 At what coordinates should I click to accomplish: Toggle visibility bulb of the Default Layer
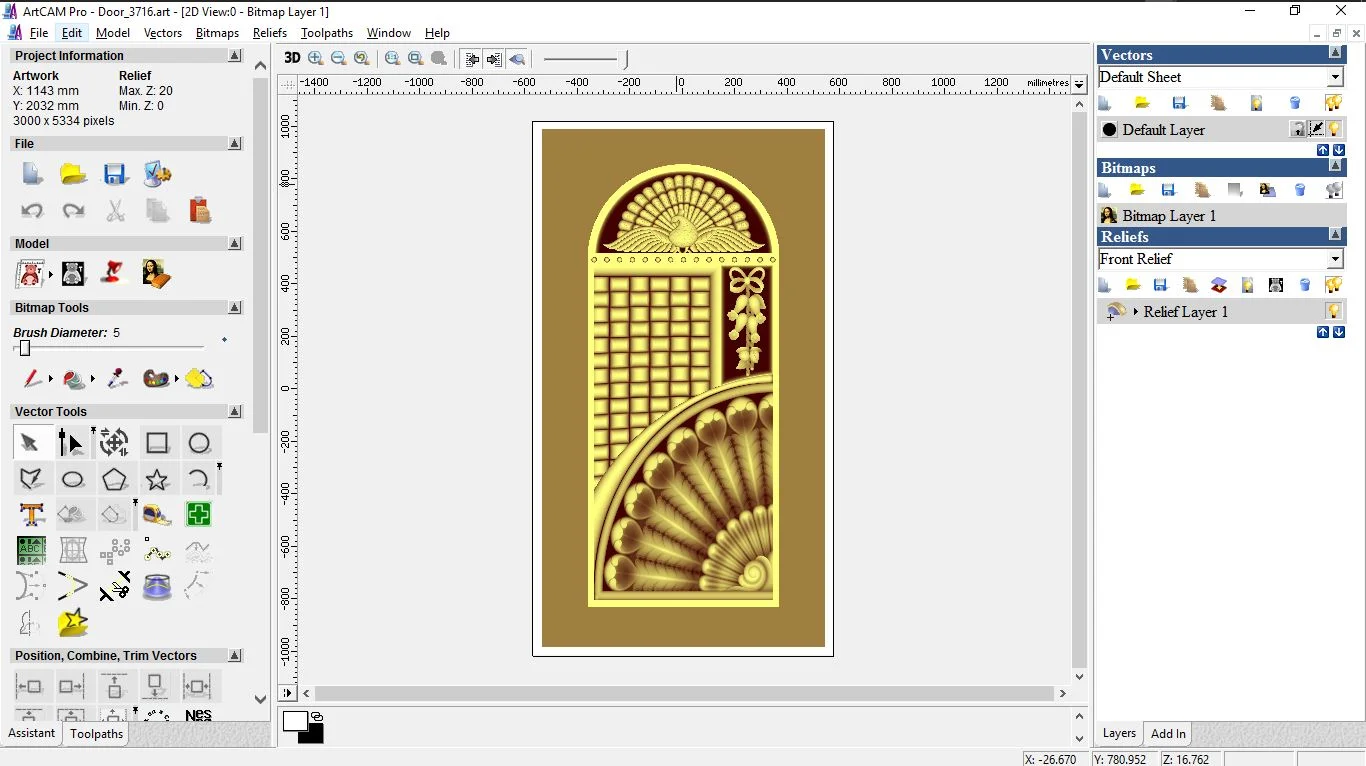(1334, 129)
